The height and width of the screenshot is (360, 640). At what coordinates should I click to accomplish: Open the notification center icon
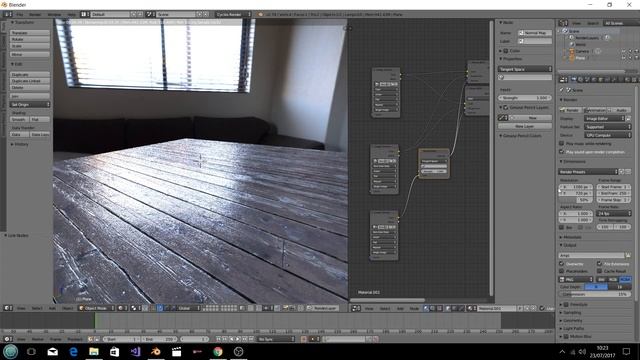[626, 351]
